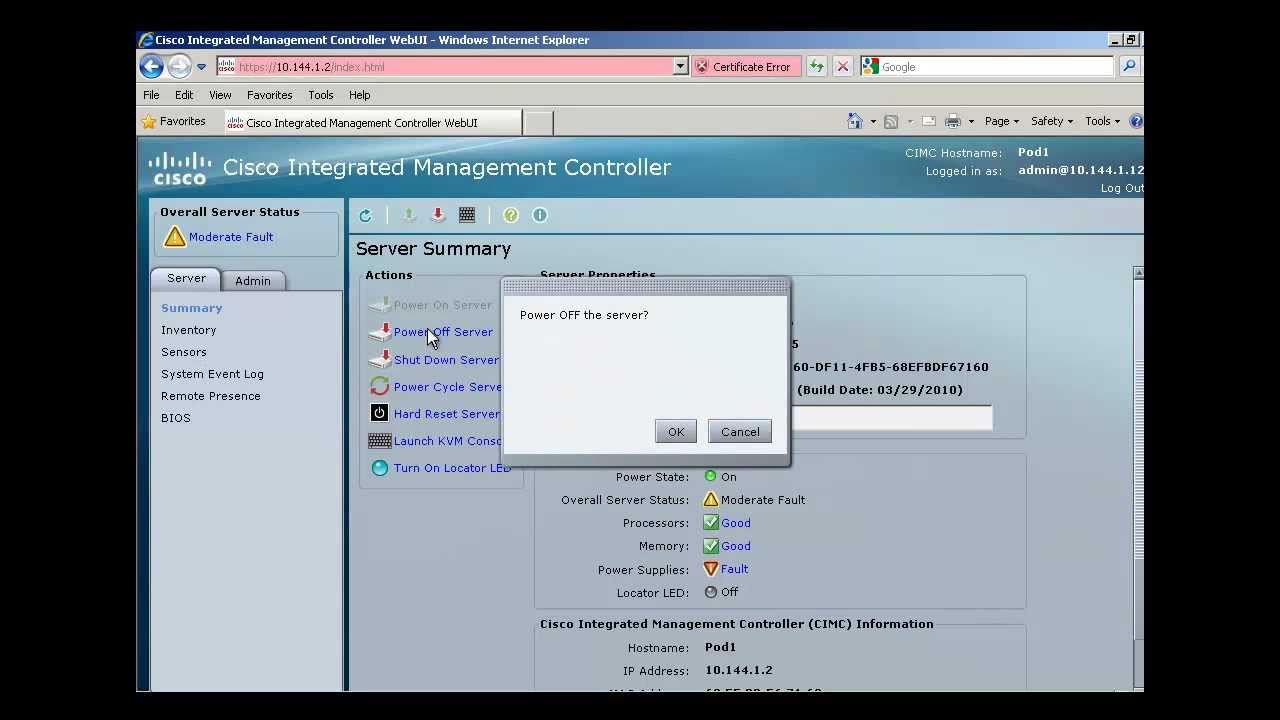
Task: Click Power Cycle Server action icon
Action: coord(380,386)
